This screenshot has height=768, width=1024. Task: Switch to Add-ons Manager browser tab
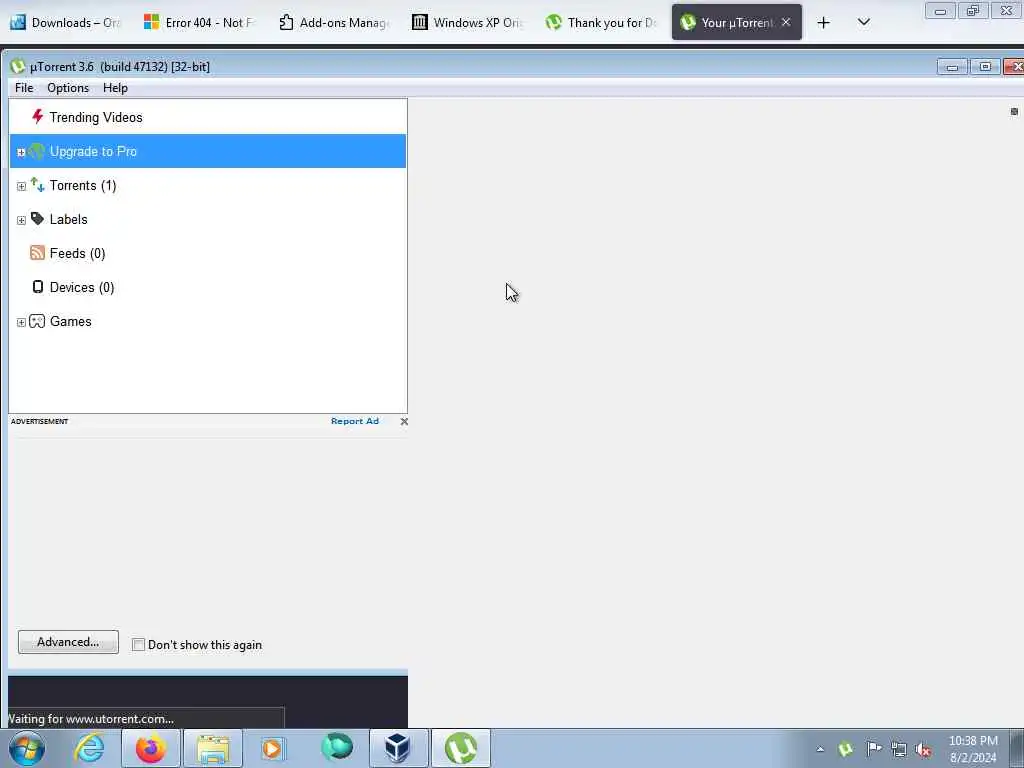pos(334,22)
